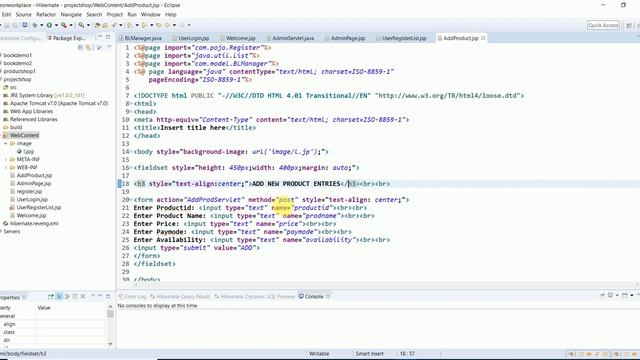Click the Quick Access search field
Screen dimensions: 640x360
603,25
